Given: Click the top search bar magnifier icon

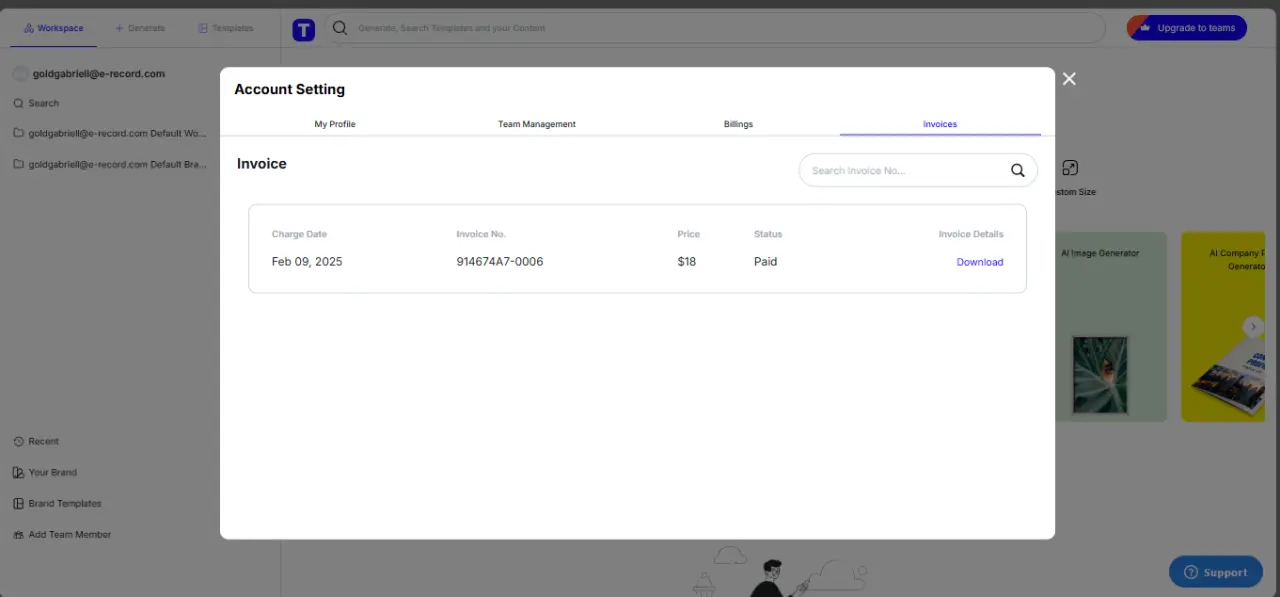Looking at the screenshot, I should (x=340, y=28).
